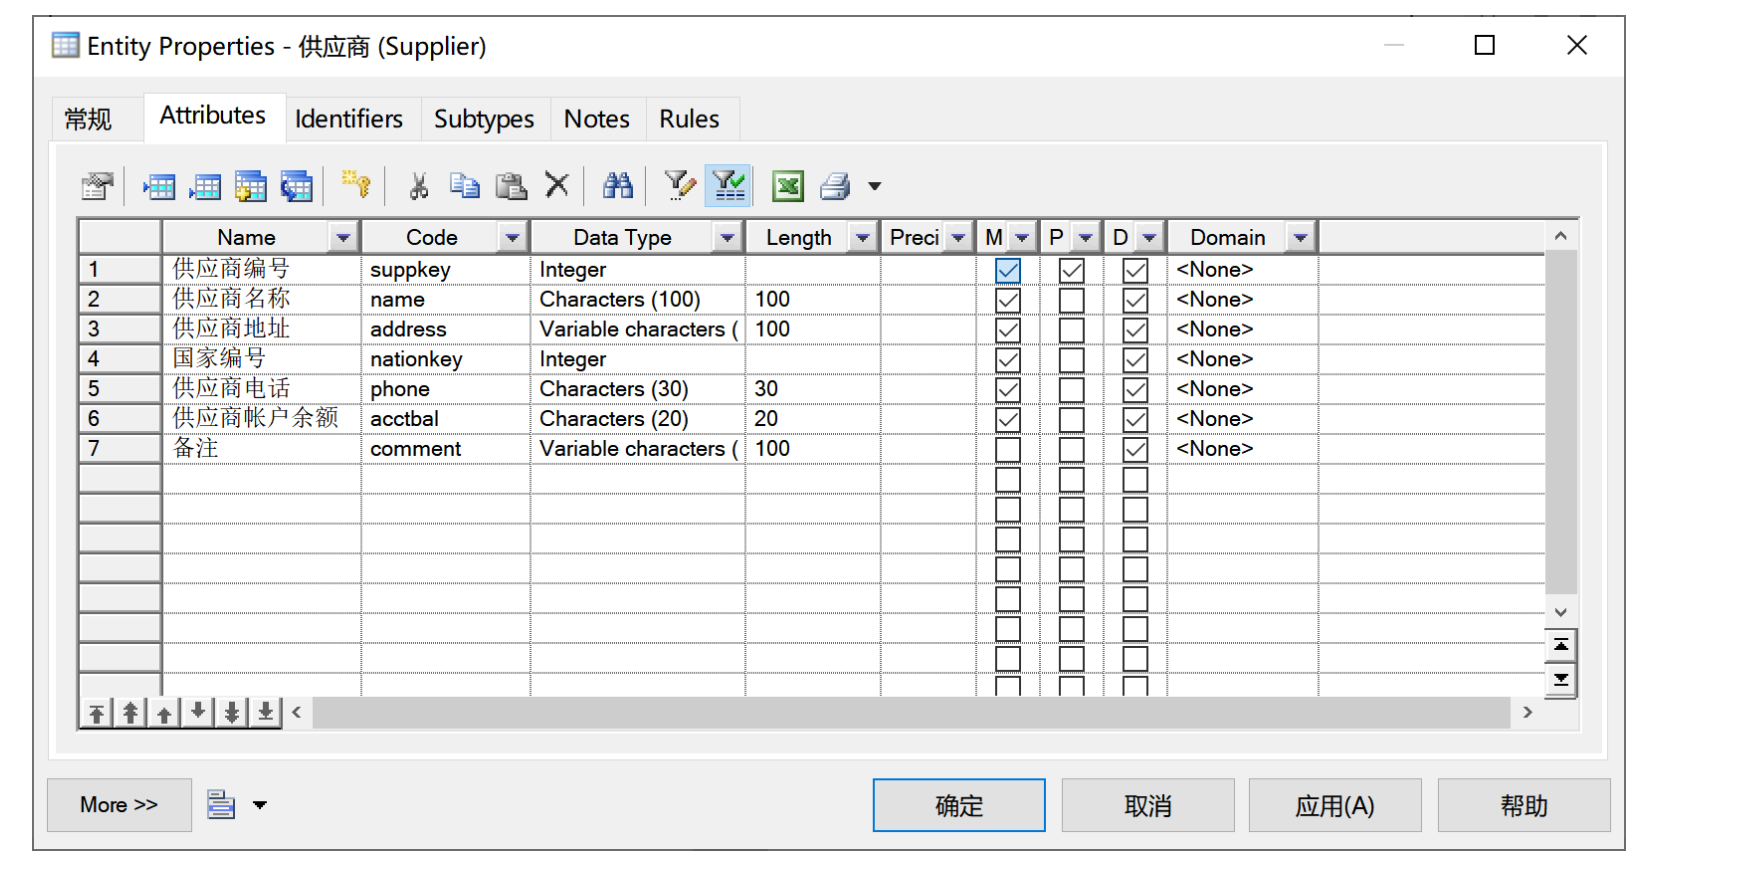Toggle the Enable Filter funnel icon

728,186
